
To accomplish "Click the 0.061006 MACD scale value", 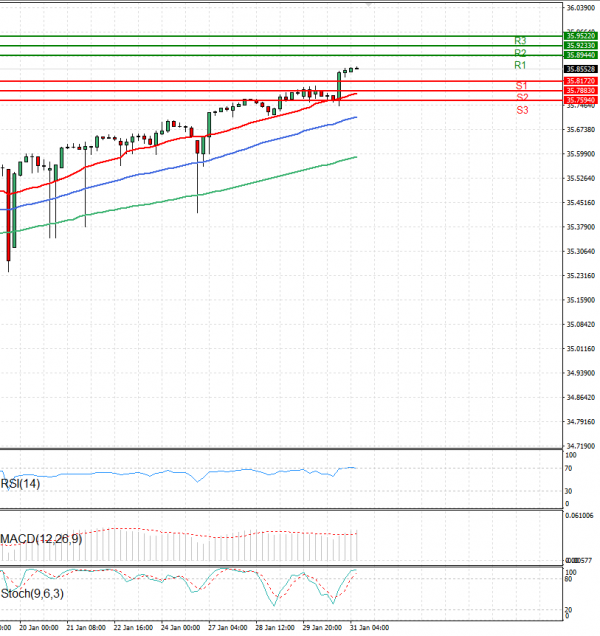I will click(x=580, y=516).
